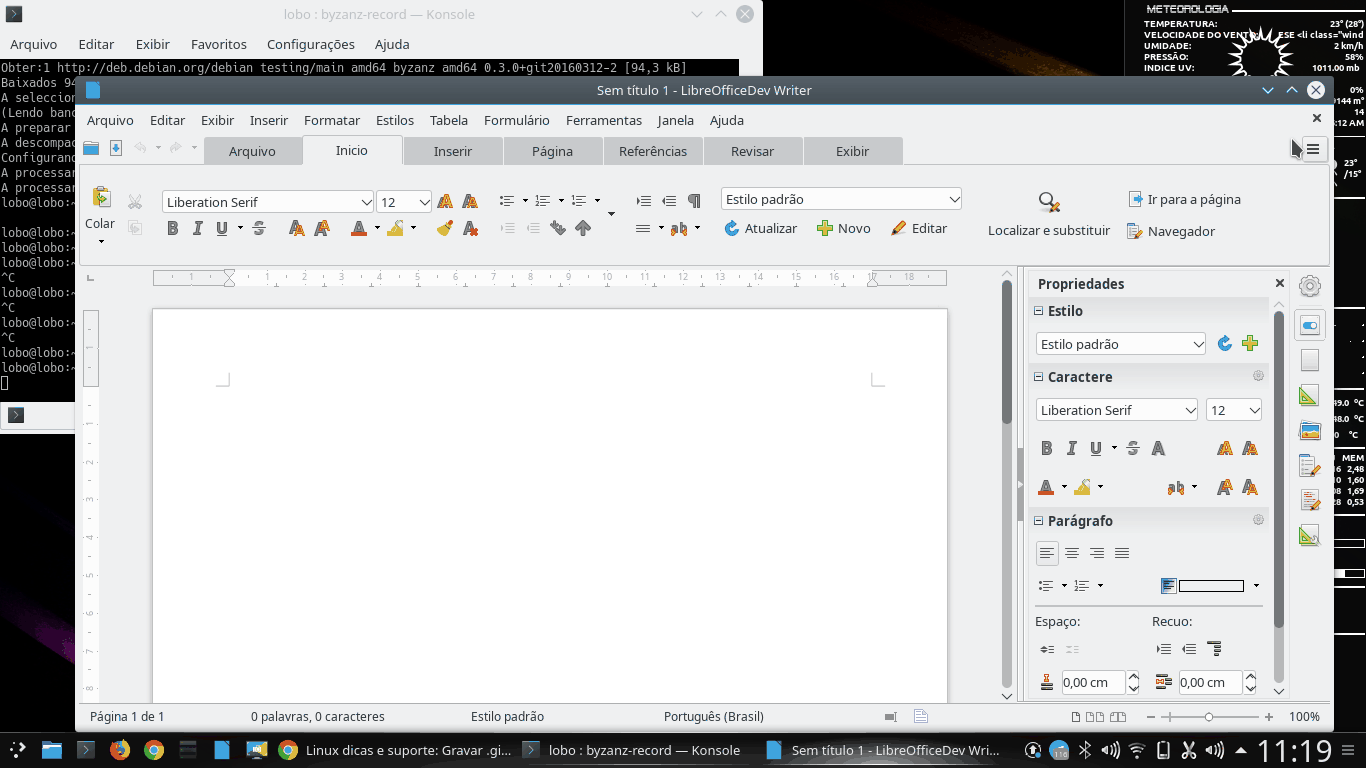The height and width of the screenshot is (768, 1366).
Task: Activate the clone formatting paintbrush
Action: [x=443, y=228]
